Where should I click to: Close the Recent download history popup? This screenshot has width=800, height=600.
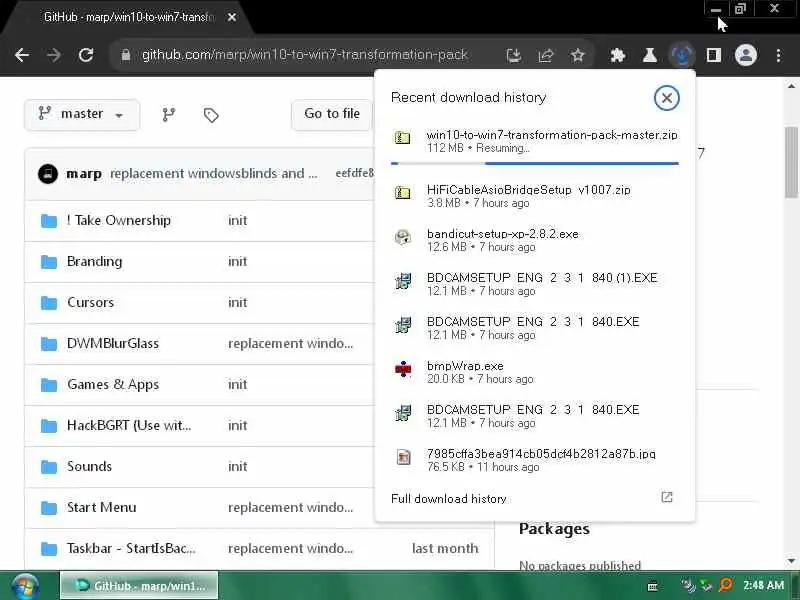click(x=666, y=97)
